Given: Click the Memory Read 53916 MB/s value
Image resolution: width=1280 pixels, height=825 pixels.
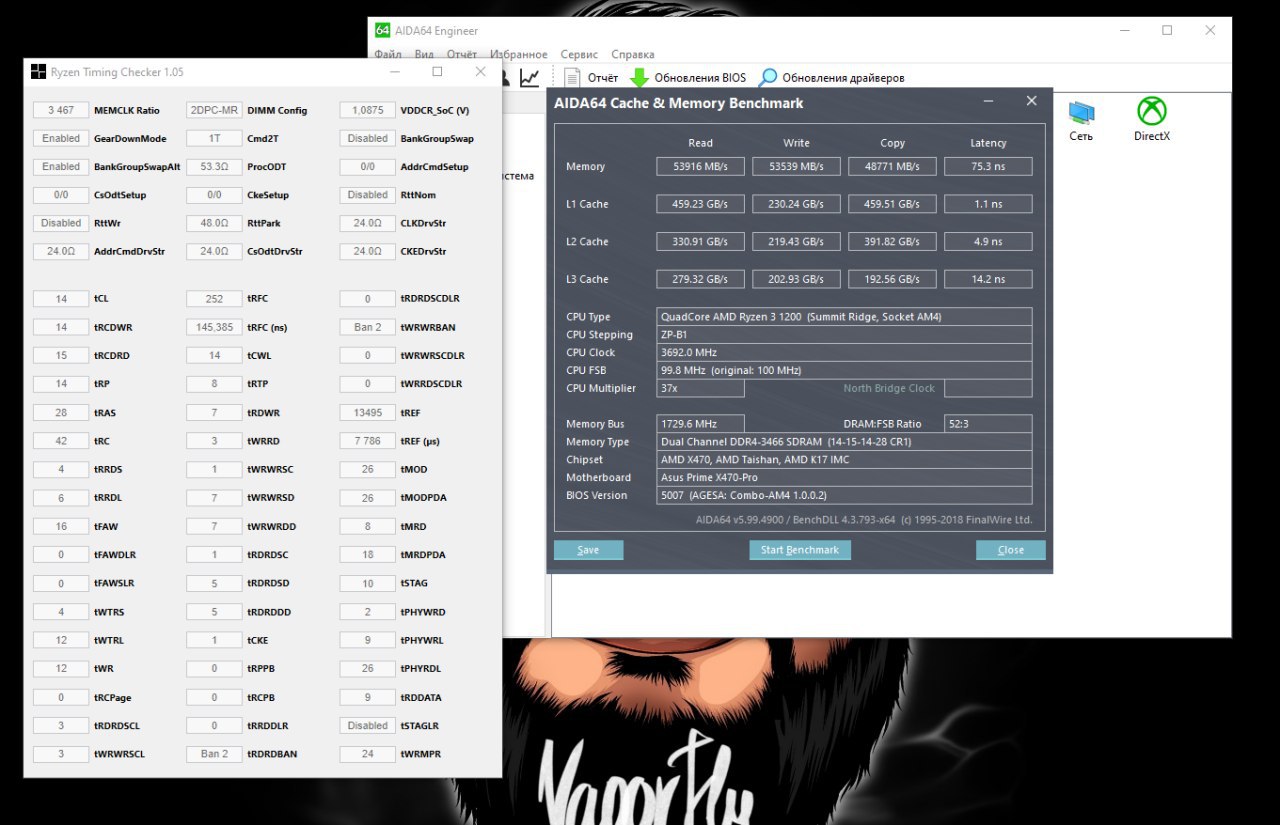Looking at the screenshot, I should (700, 166).
